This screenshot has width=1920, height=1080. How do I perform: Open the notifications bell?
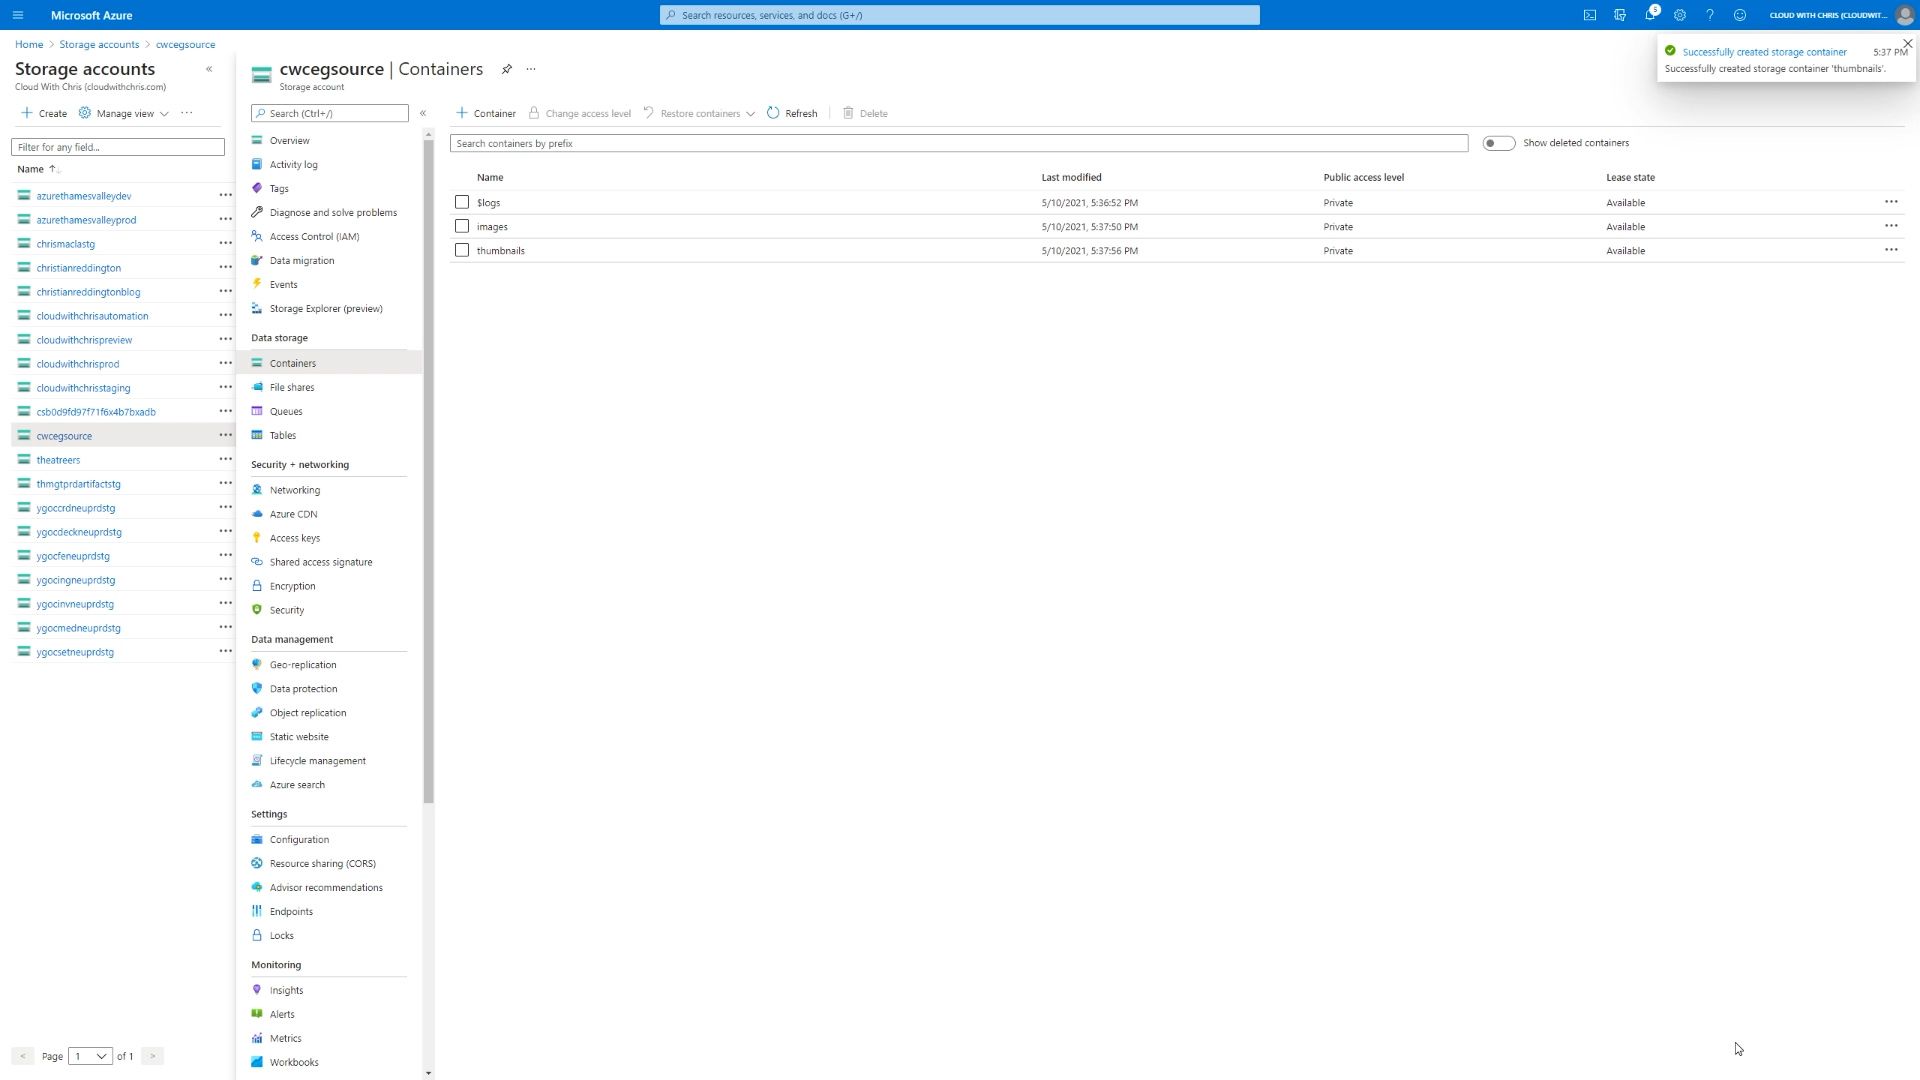(x=1651, y=15)
